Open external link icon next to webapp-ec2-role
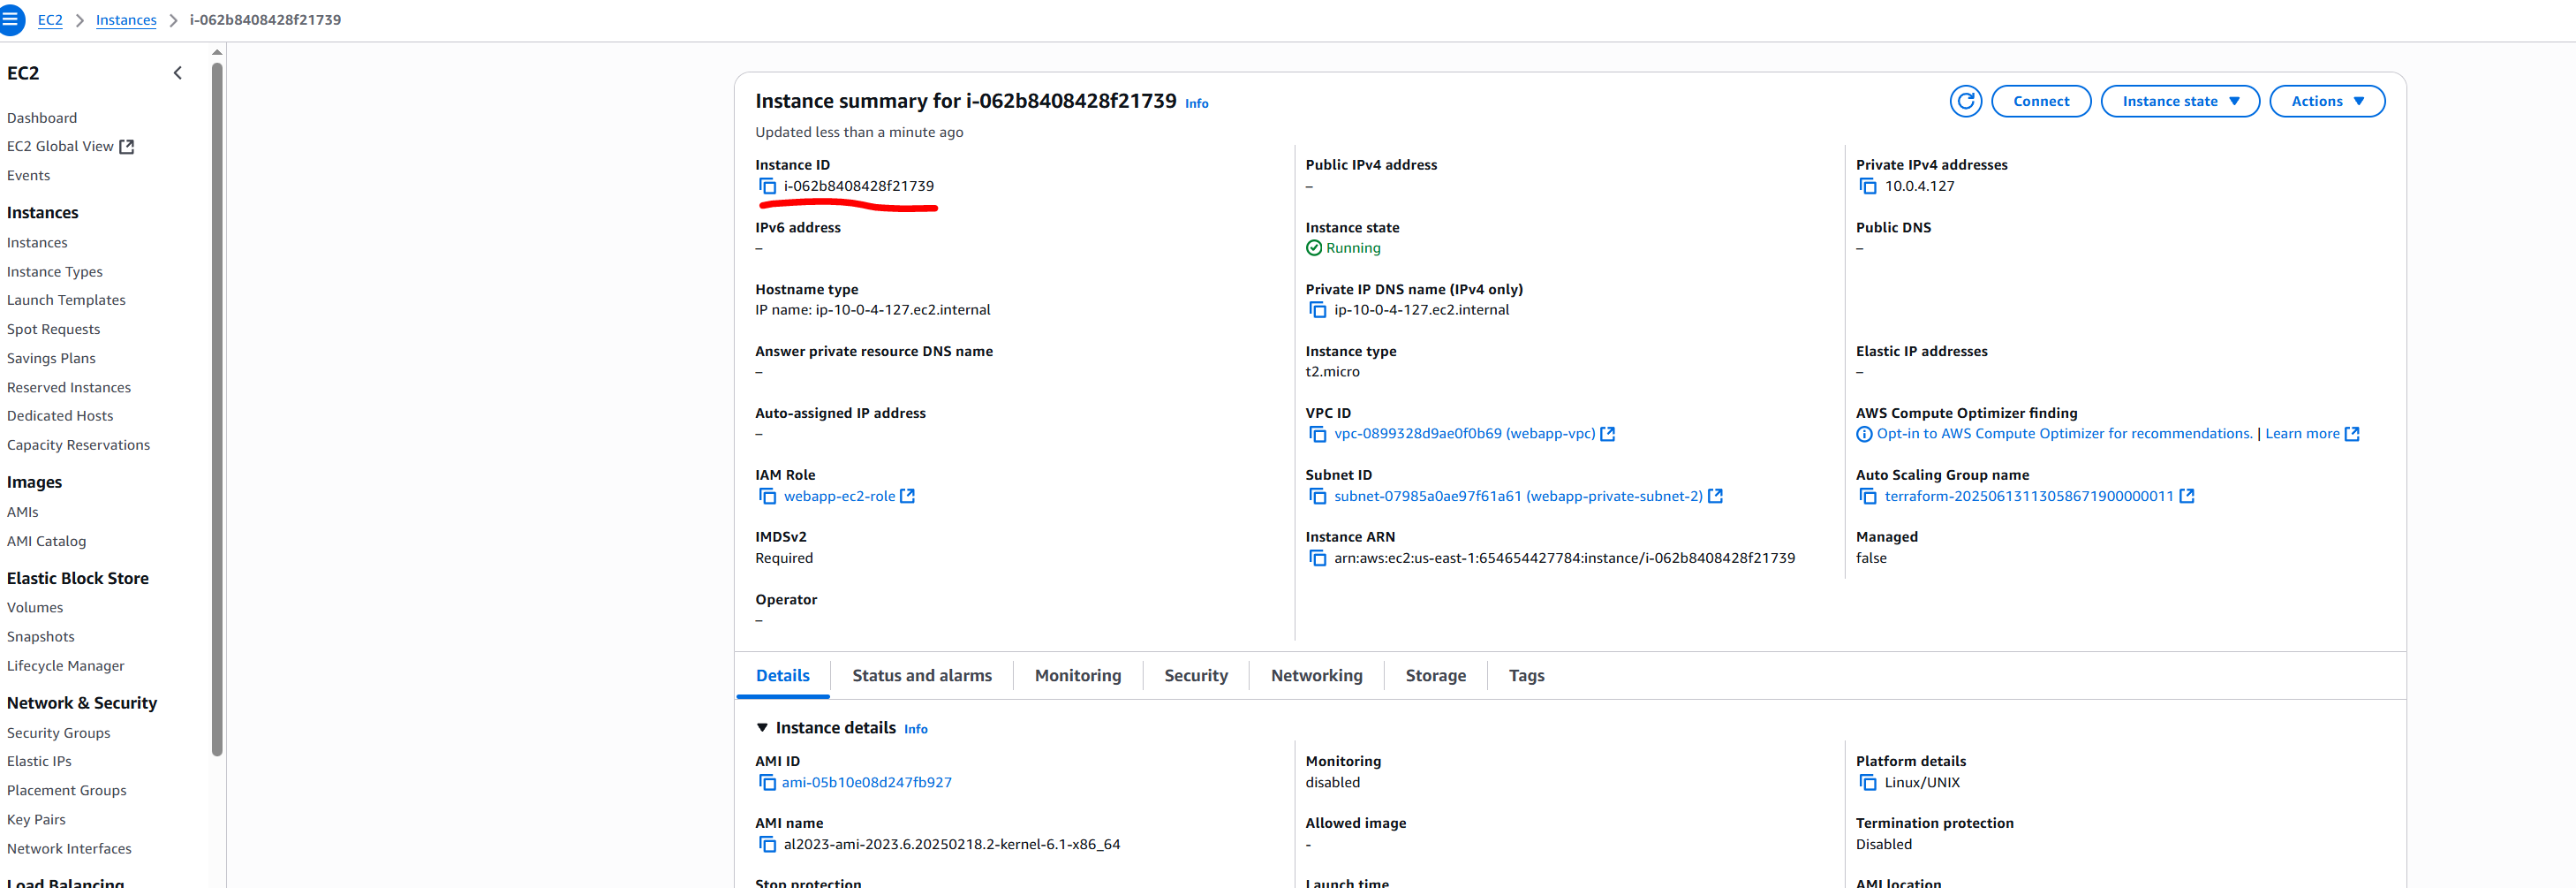The image size is (2576, 888). (907, 496)
